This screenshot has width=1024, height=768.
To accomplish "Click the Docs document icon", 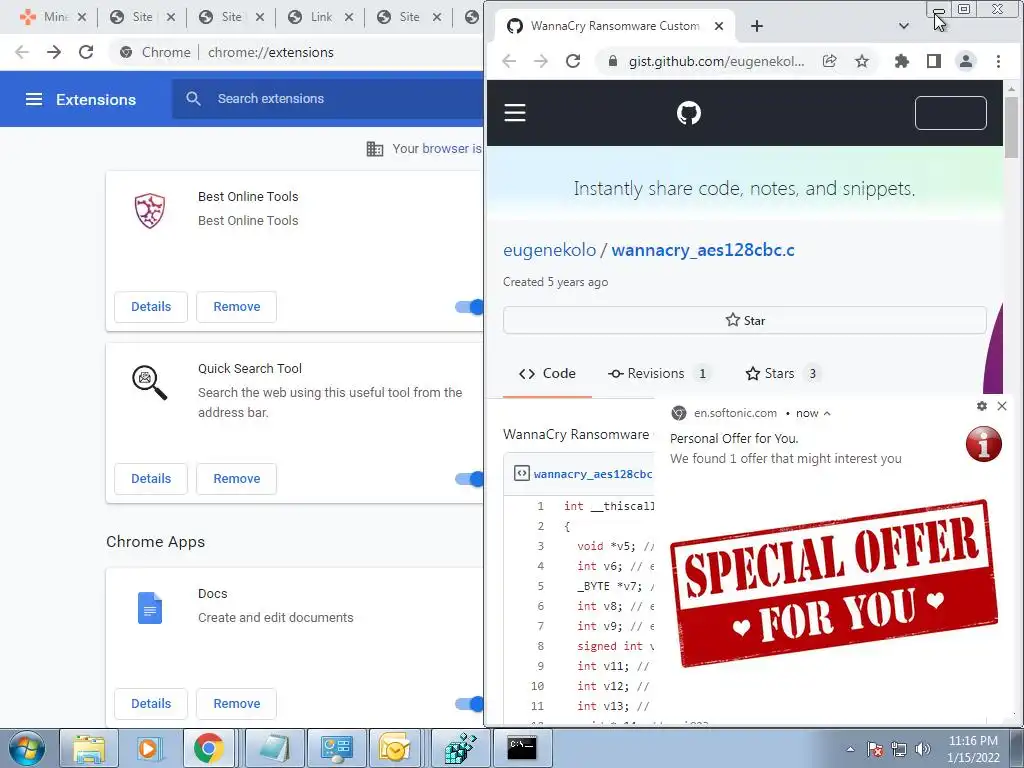I will pos(150,608).
